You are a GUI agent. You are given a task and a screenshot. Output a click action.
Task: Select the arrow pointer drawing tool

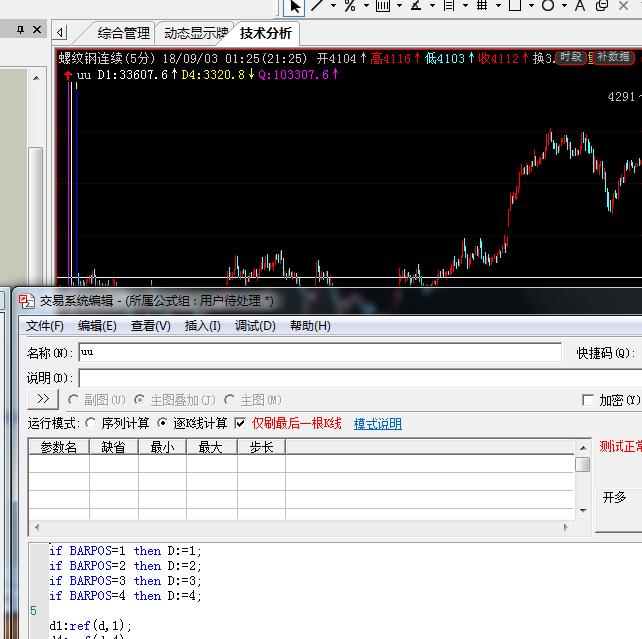295,6
